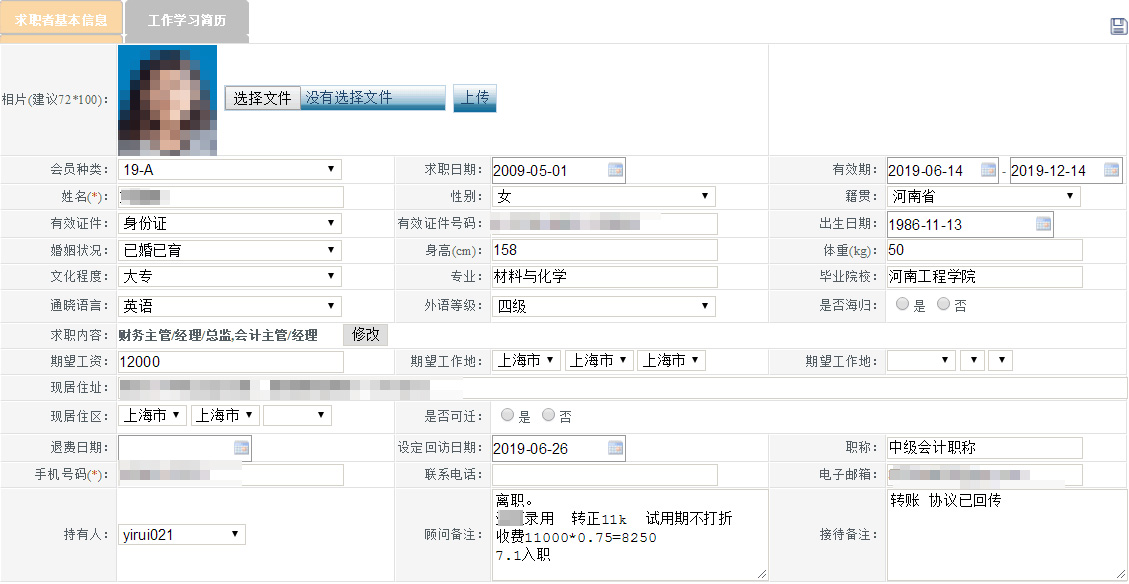The height and width of the screenshot is (584, 1129).
Task: Click 身高 field showing 158
Action: click(605, 250)
